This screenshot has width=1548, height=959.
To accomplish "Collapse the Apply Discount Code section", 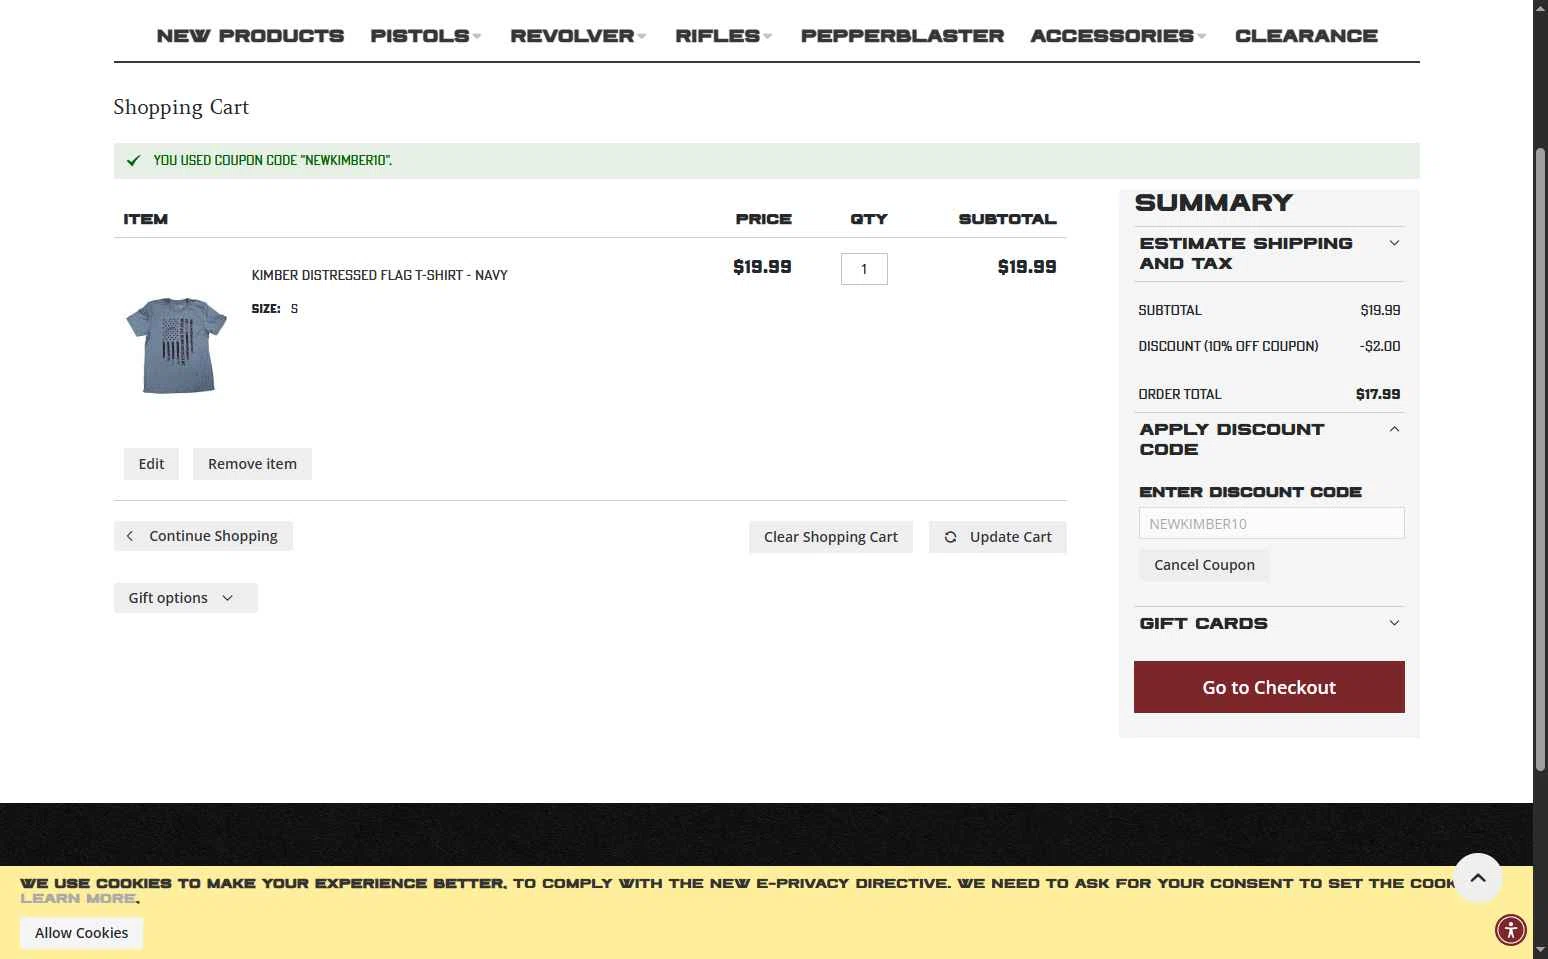I will pos(1268,439).
